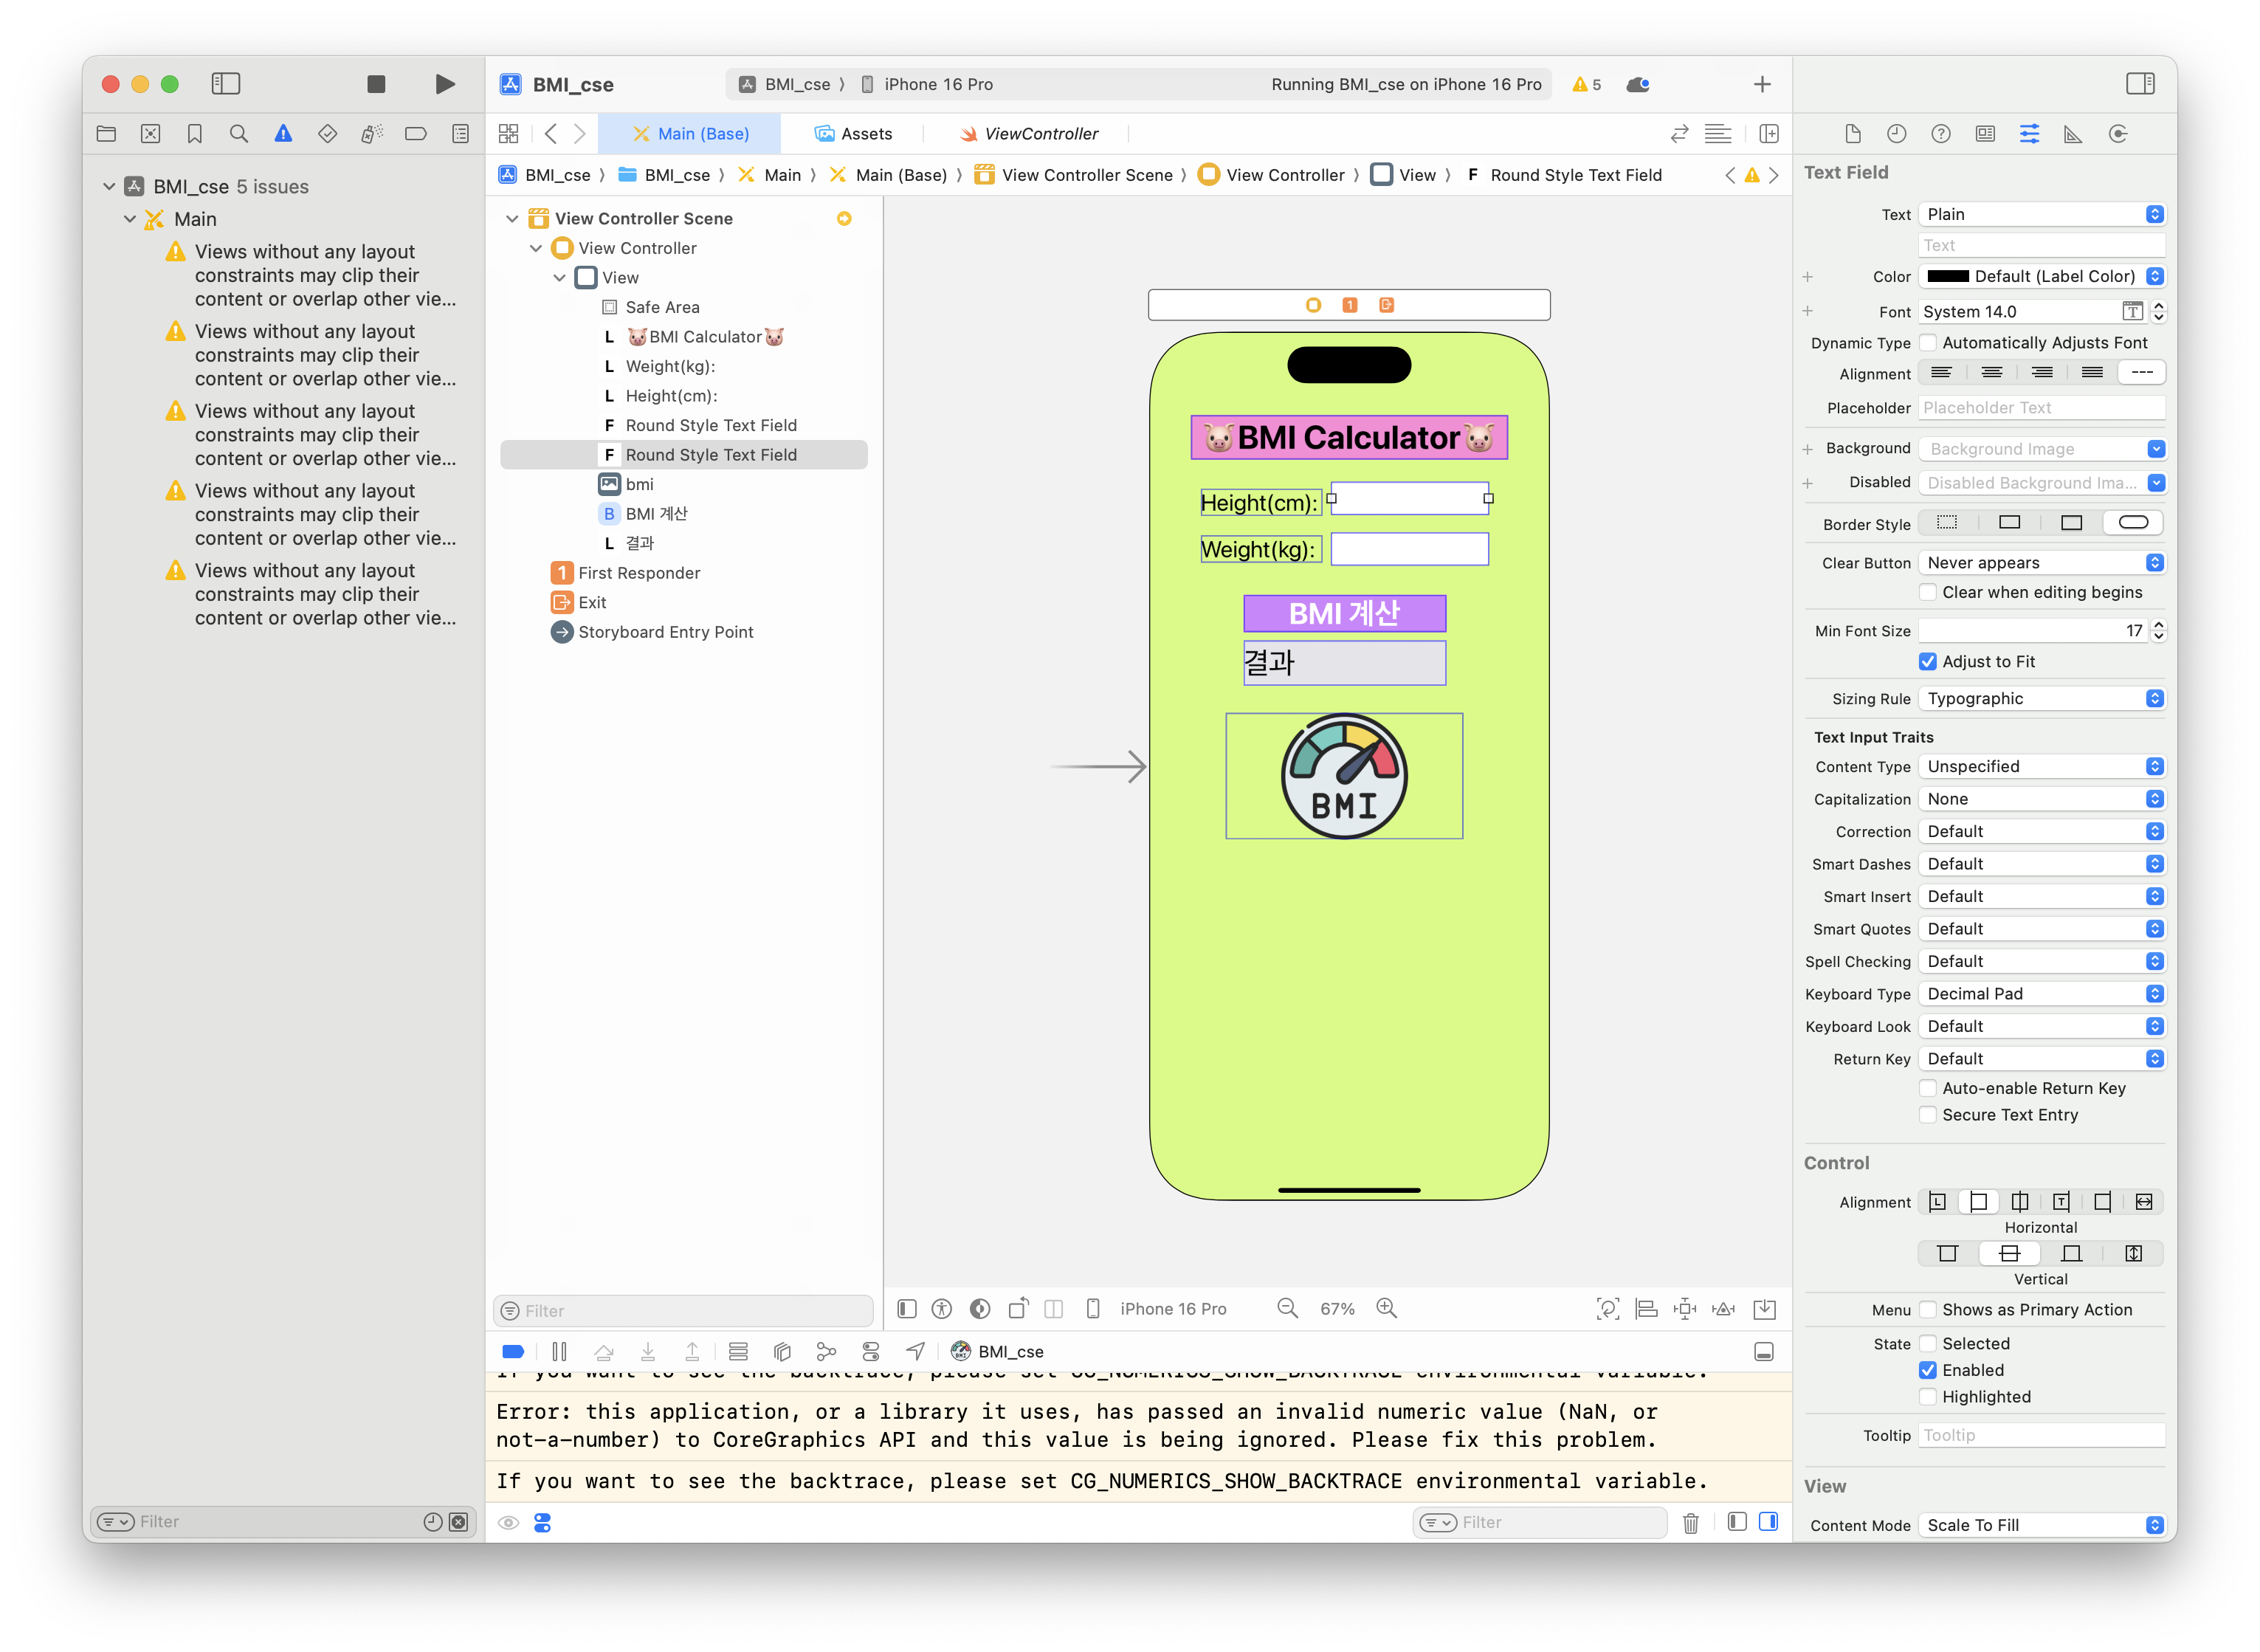Open the Keyboard Type dropdown
2260x1652 pixels.
(2041, 994)
